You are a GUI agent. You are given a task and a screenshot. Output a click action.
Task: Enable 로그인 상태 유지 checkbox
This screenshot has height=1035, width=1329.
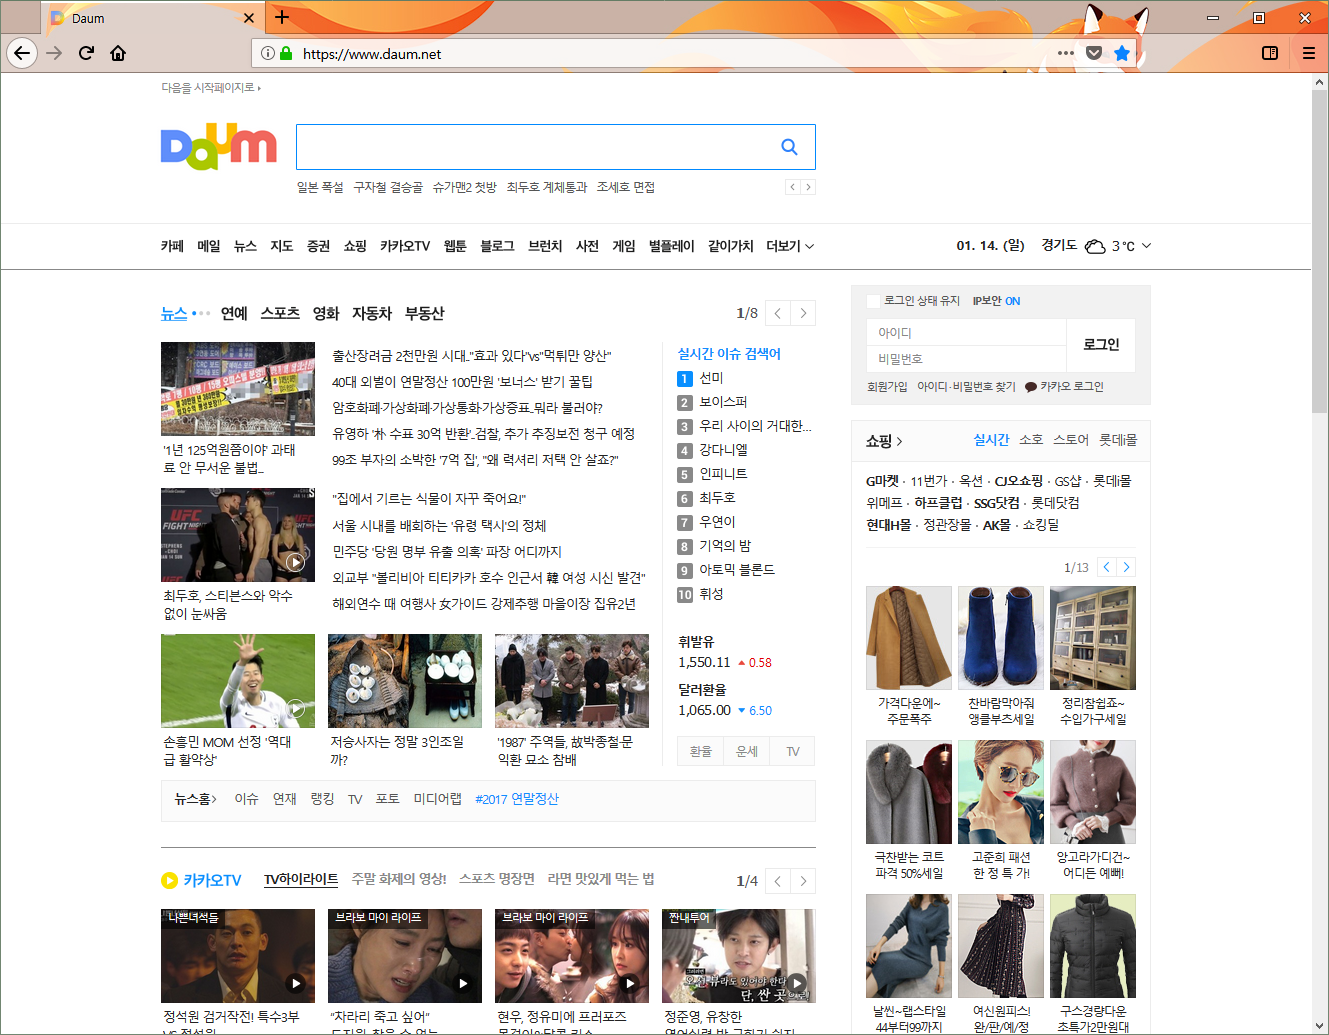874,301
